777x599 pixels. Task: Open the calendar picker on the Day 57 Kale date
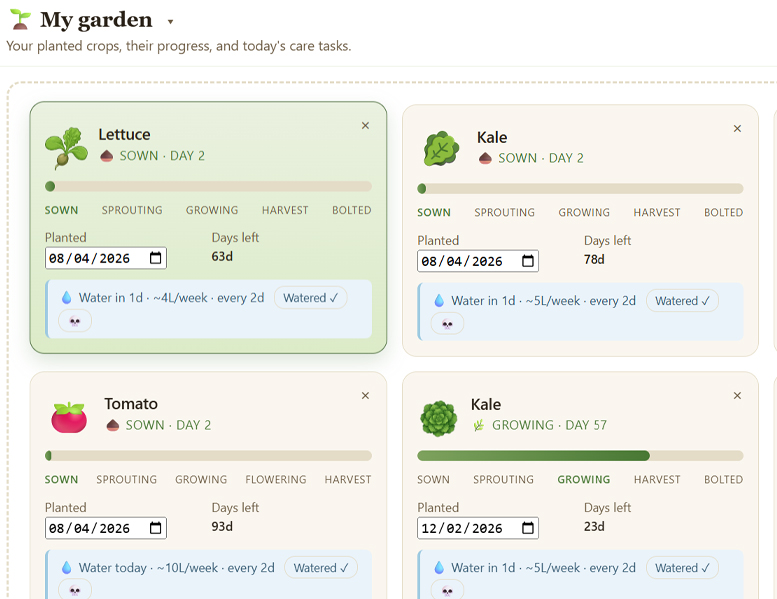coord(527,528)
